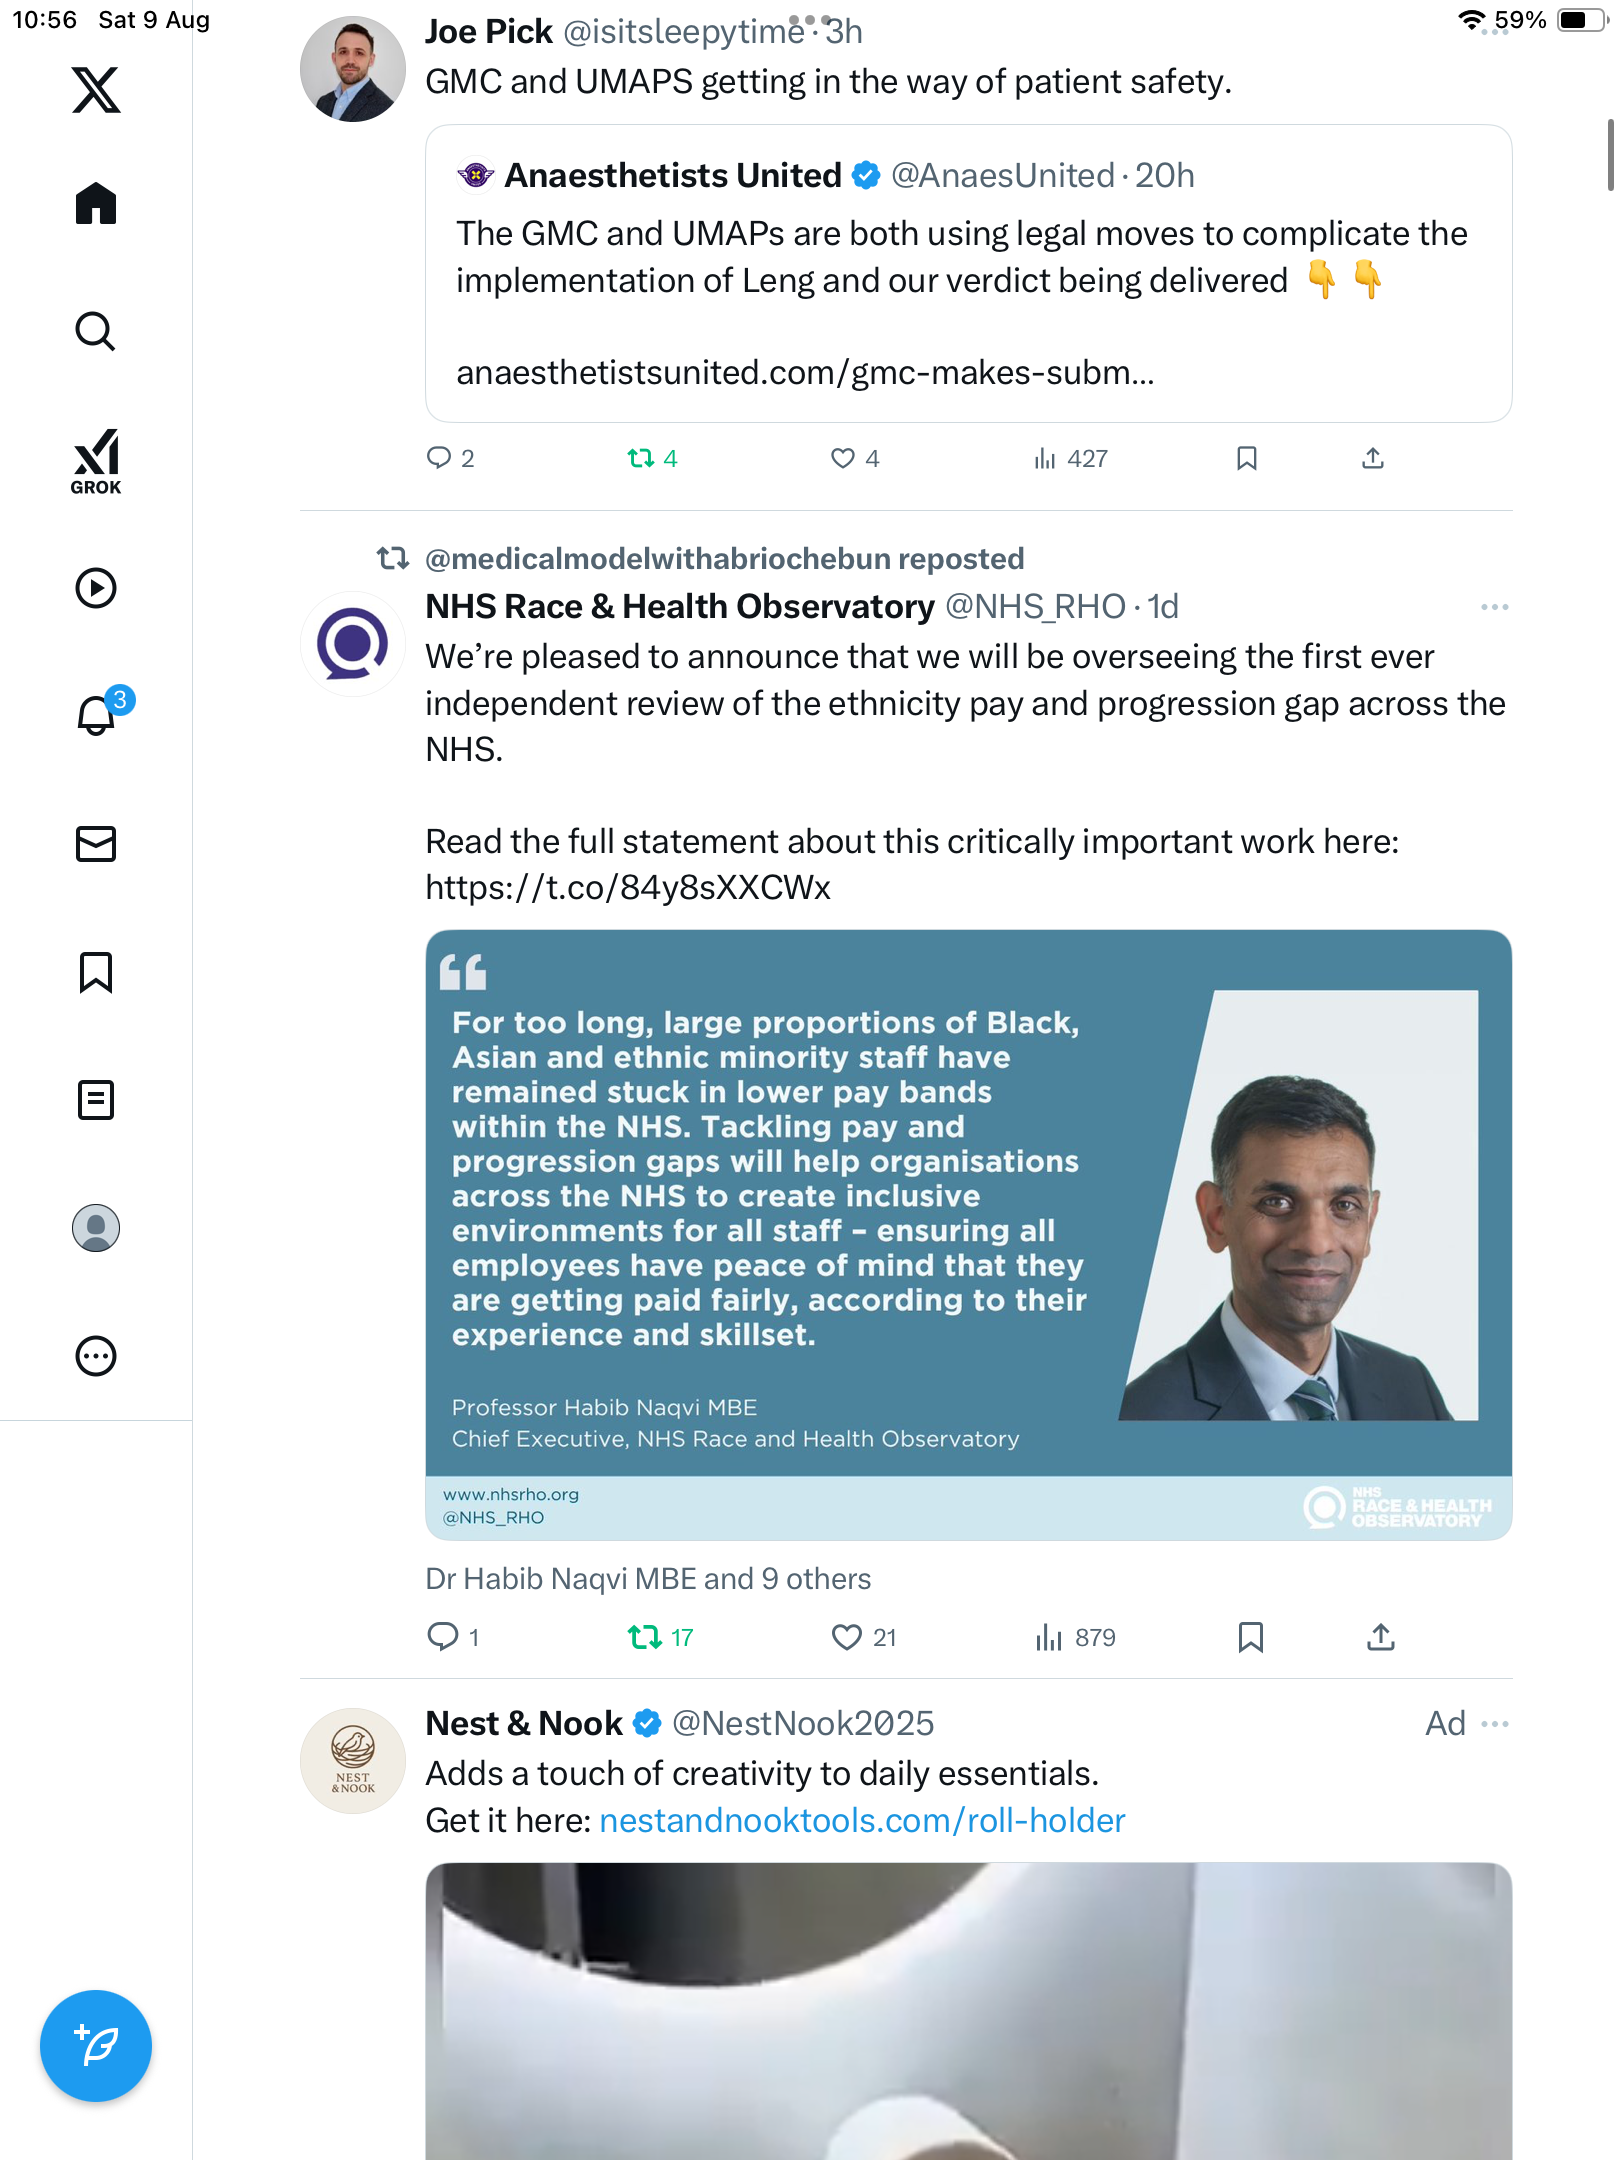Bookmark the NHS Race & Health Observatory post

tap(1250, 1637)
